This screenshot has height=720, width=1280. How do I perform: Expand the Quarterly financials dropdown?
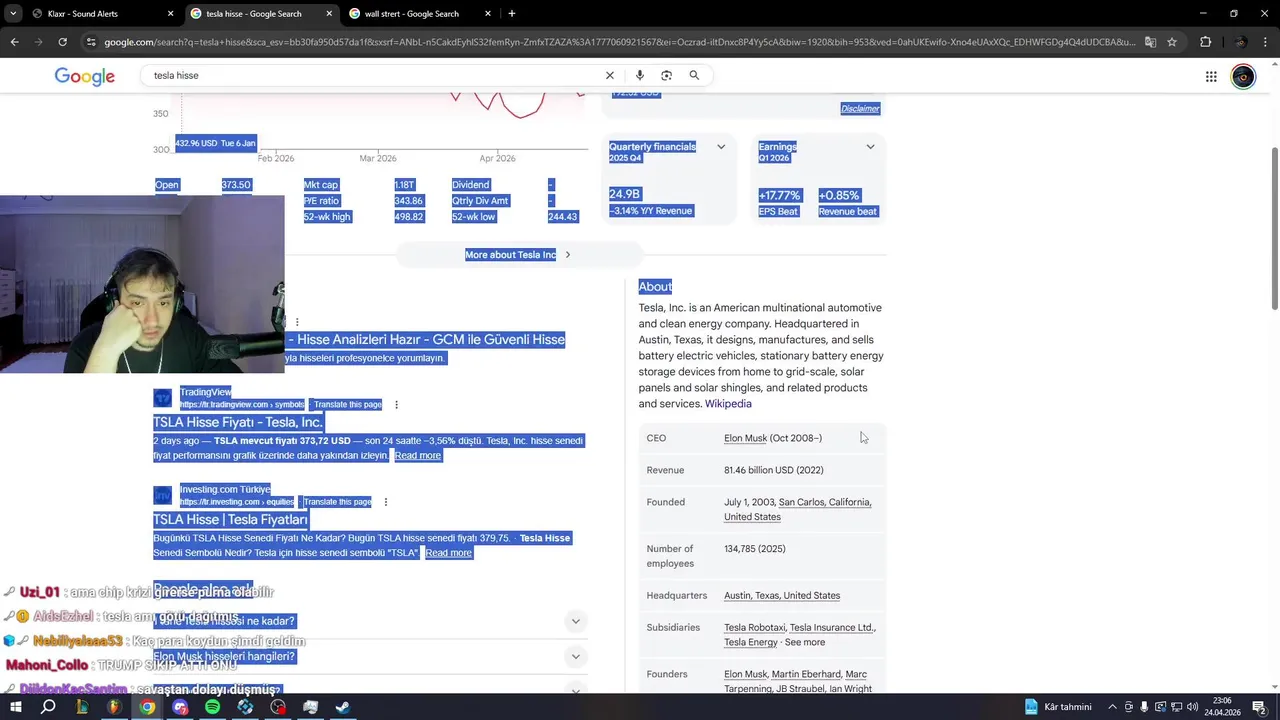point(721,147)
